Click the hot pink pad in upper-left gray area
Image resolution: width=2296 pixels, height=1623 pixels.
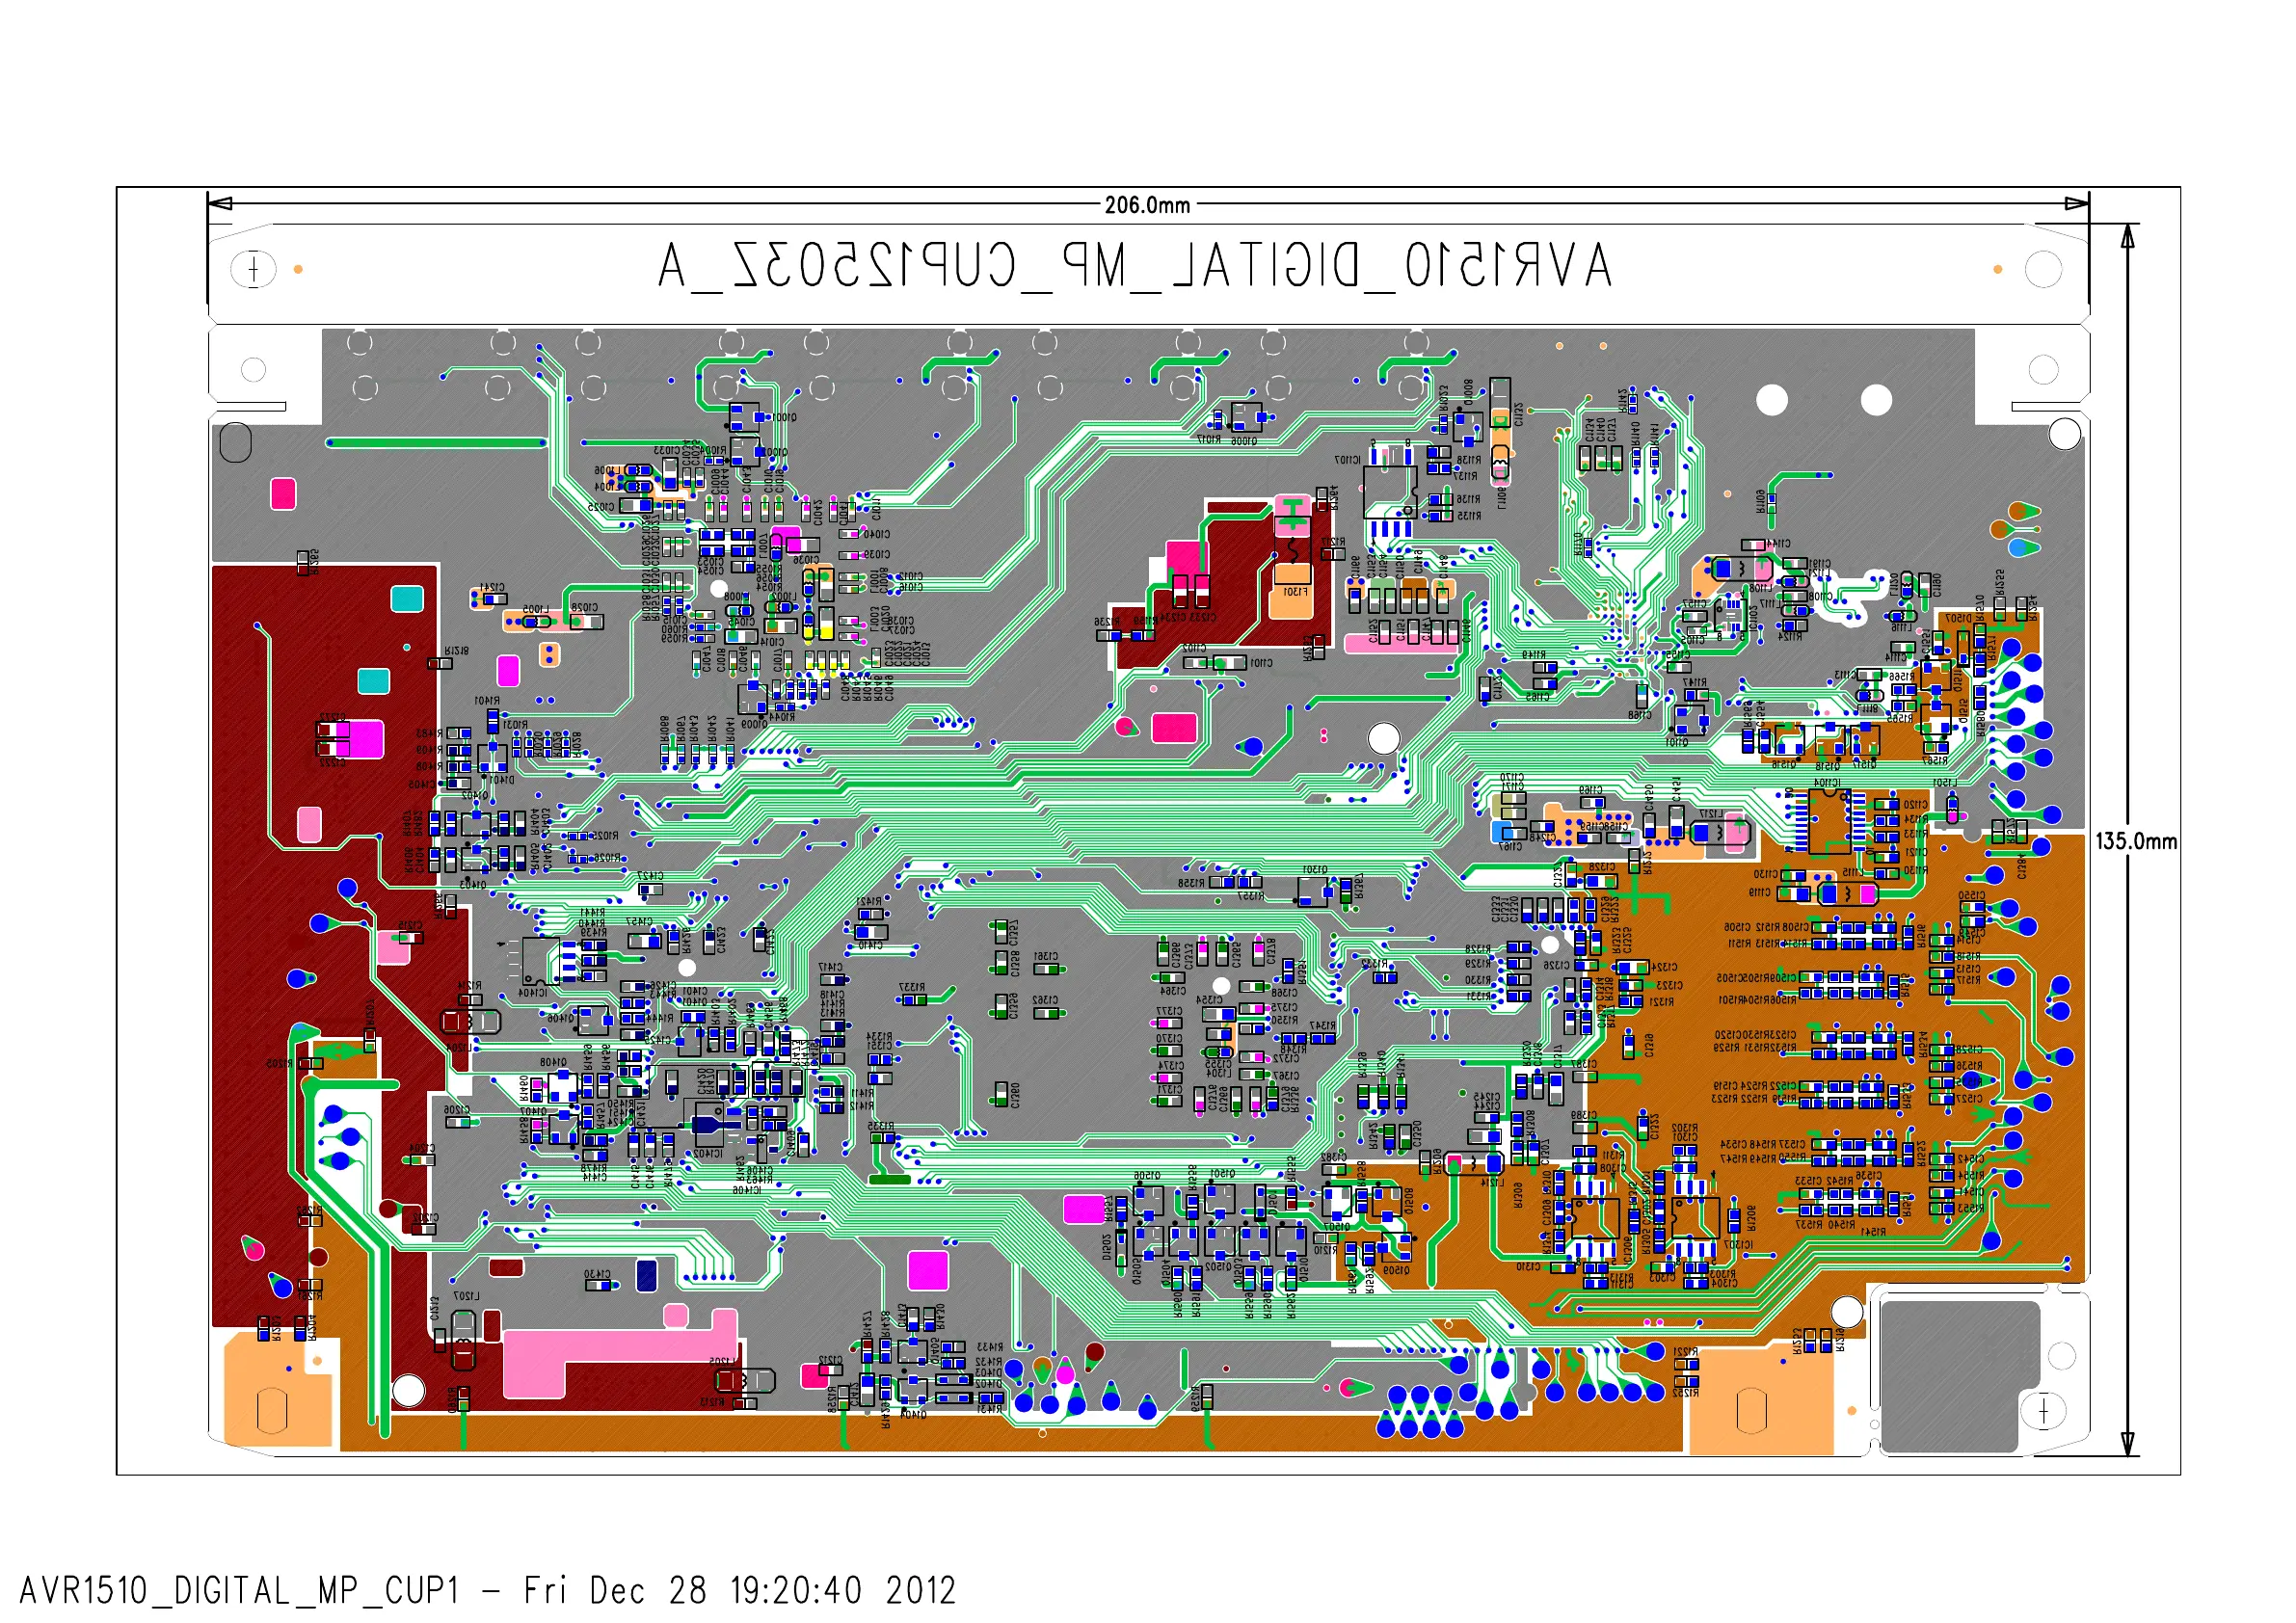pos(283,494)
